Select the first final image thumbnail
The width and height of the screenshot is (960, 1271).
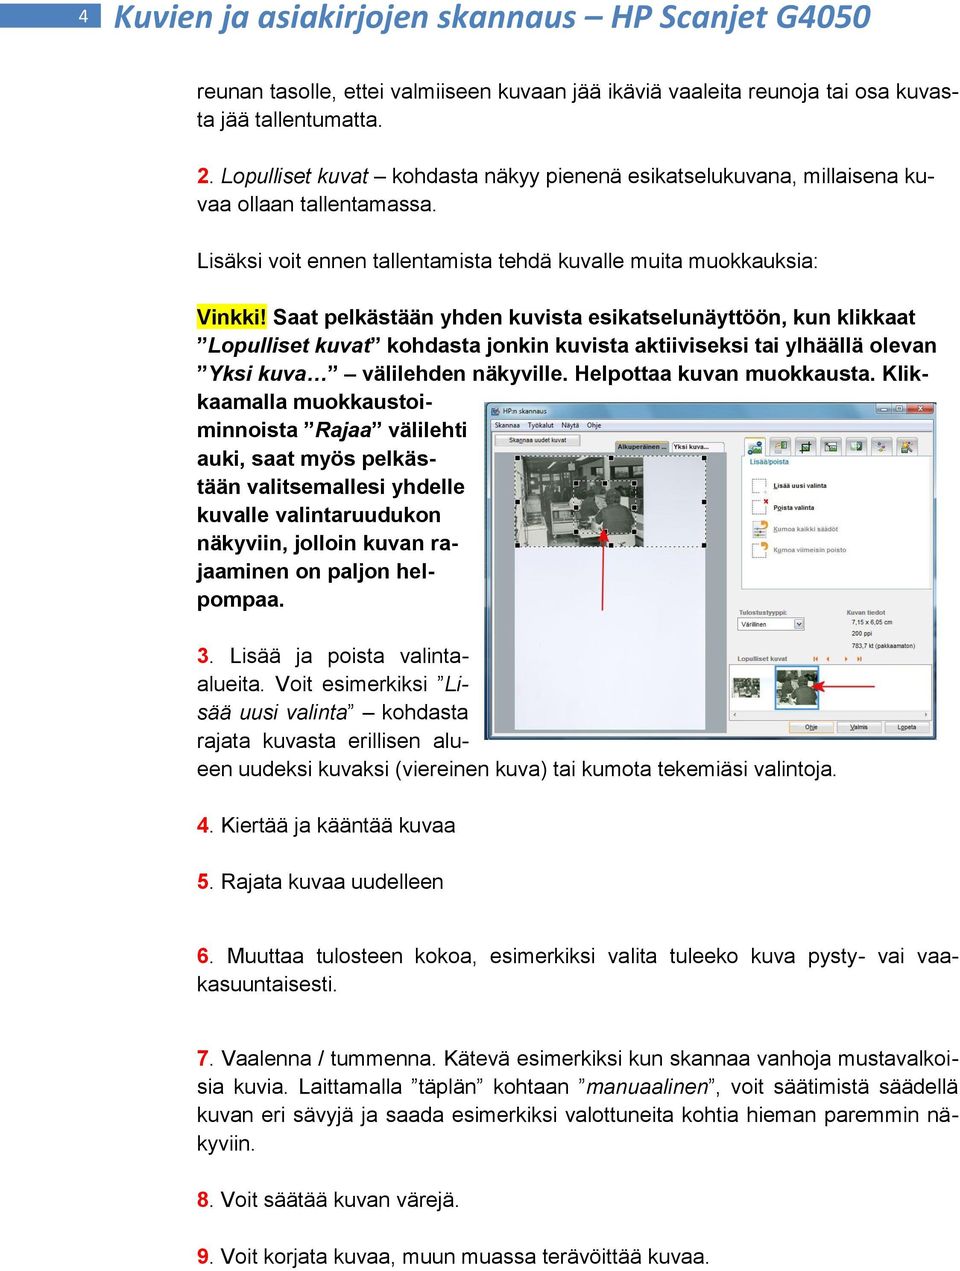(x=747, y=689)
